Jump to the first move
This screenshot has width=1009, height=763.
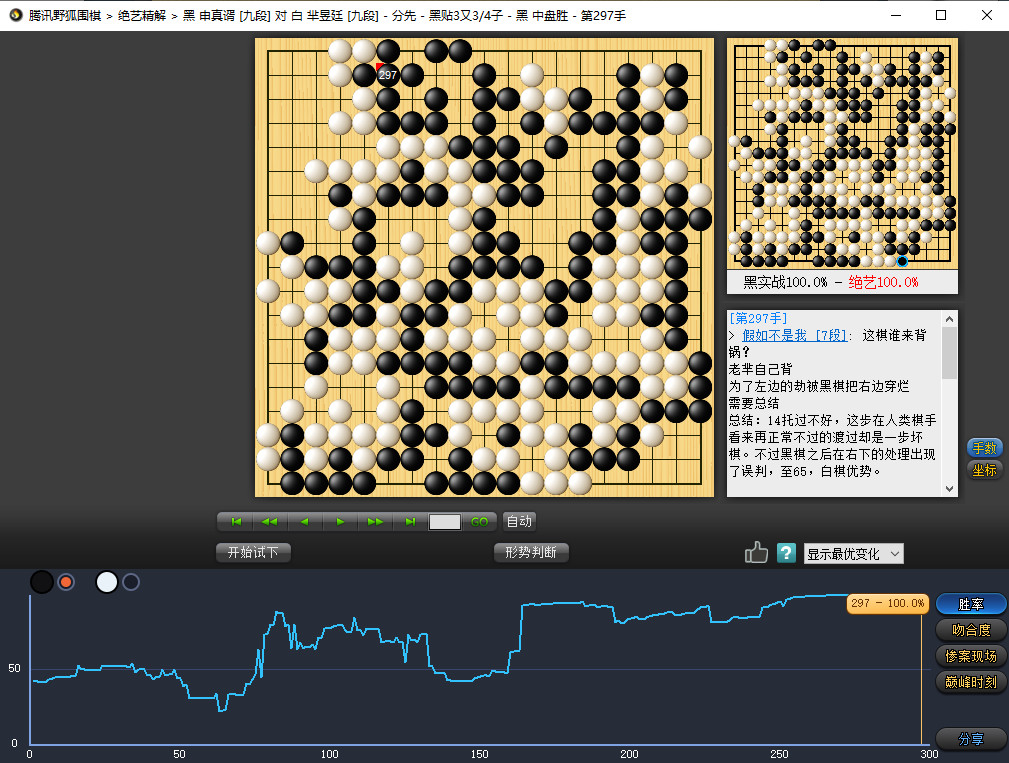(236, 521)
